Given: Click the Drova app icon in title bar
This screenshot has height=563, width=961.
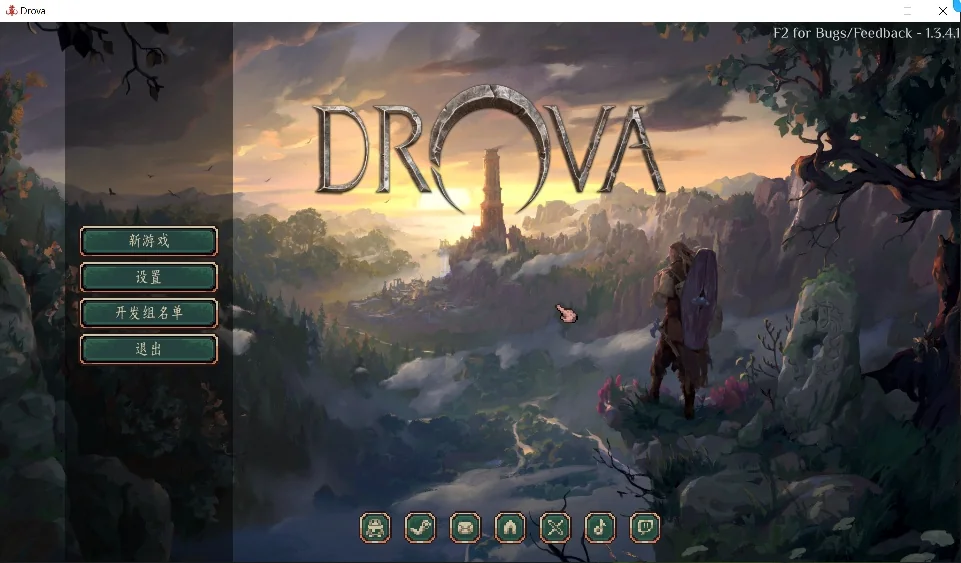Looking at the screenshot, I should coord(10,10).
